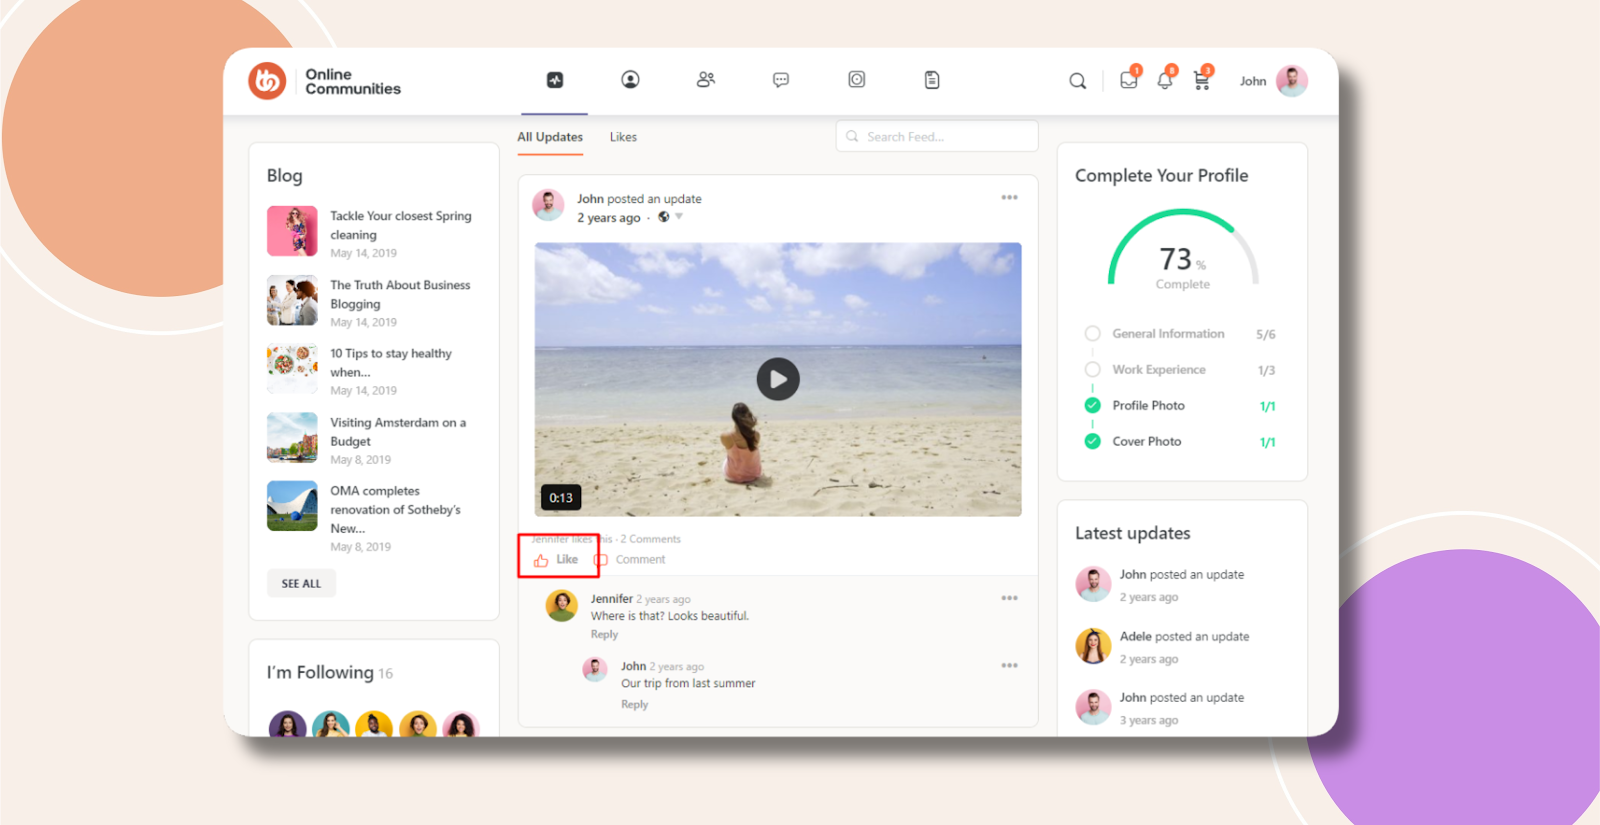Click the Profile Photo completed checkmark

1093,405
